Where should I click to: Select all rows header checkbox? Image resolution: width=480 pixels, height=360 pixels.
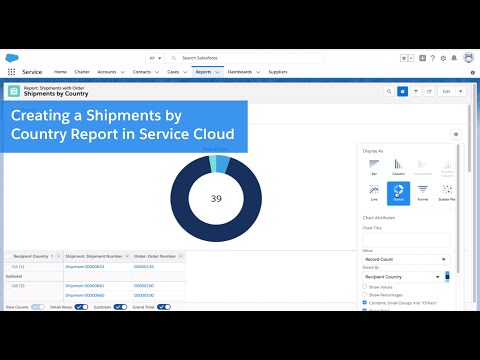click(8, 256)
